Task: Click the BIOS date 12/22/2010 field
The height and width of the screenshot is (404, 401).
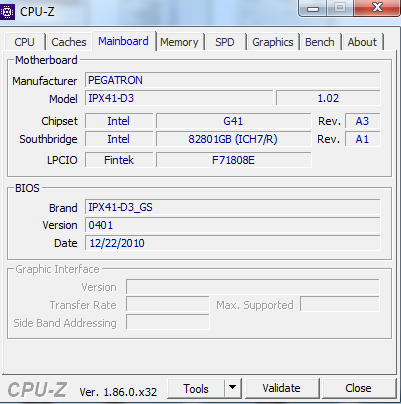Action: tap(233, 243)
